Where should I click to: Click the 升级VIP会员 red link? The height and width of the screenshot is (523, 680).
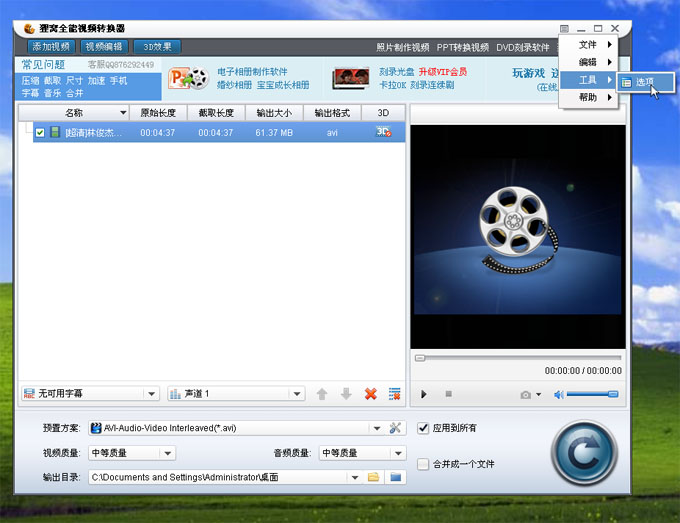(443, 72)
